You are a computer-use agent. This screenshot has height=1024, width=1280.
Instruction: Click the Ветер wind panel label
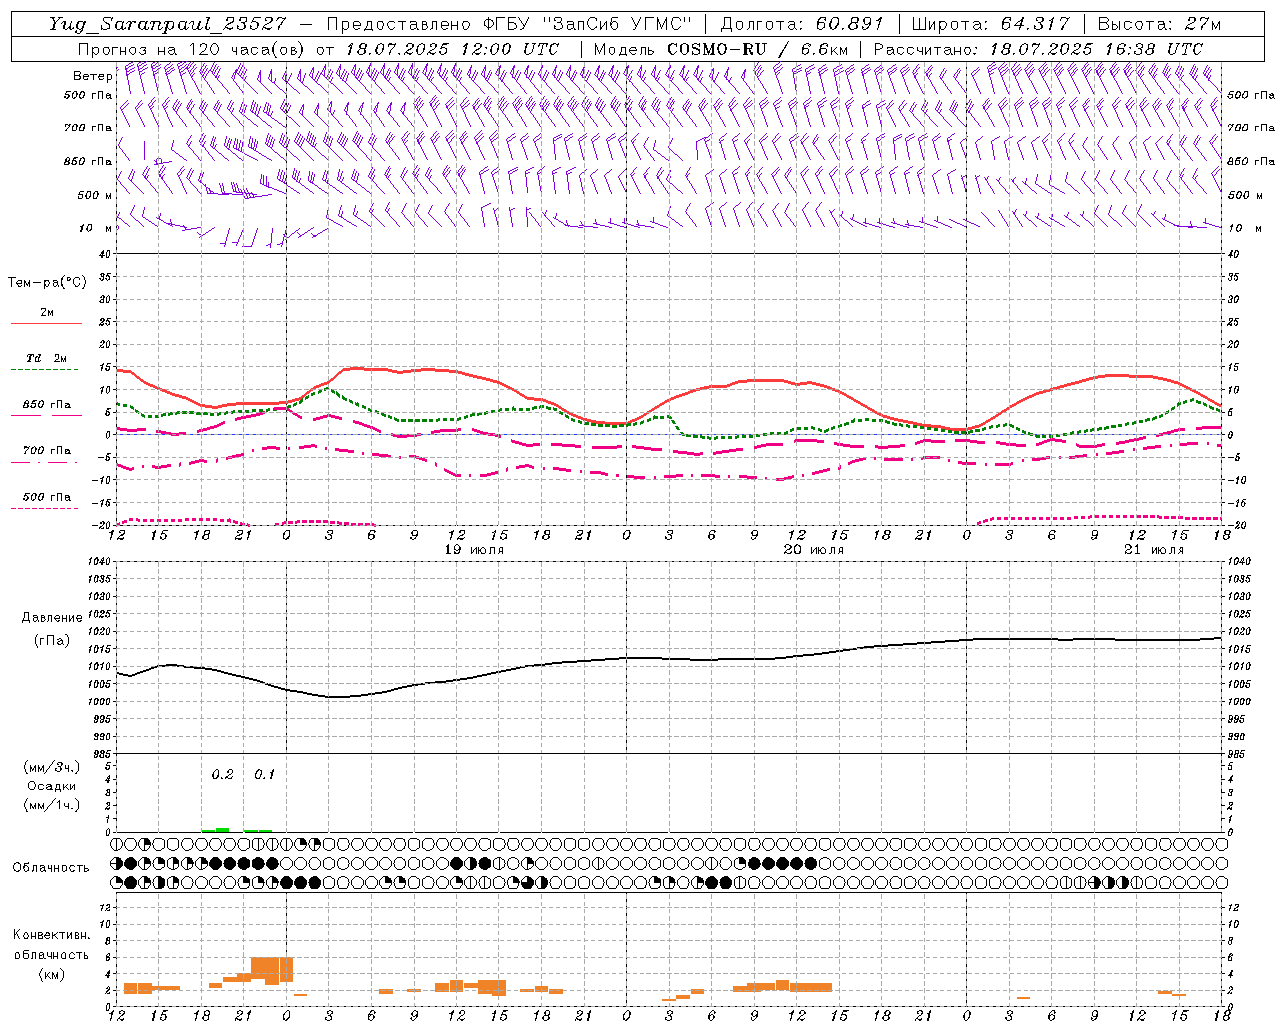pos(92,76)
